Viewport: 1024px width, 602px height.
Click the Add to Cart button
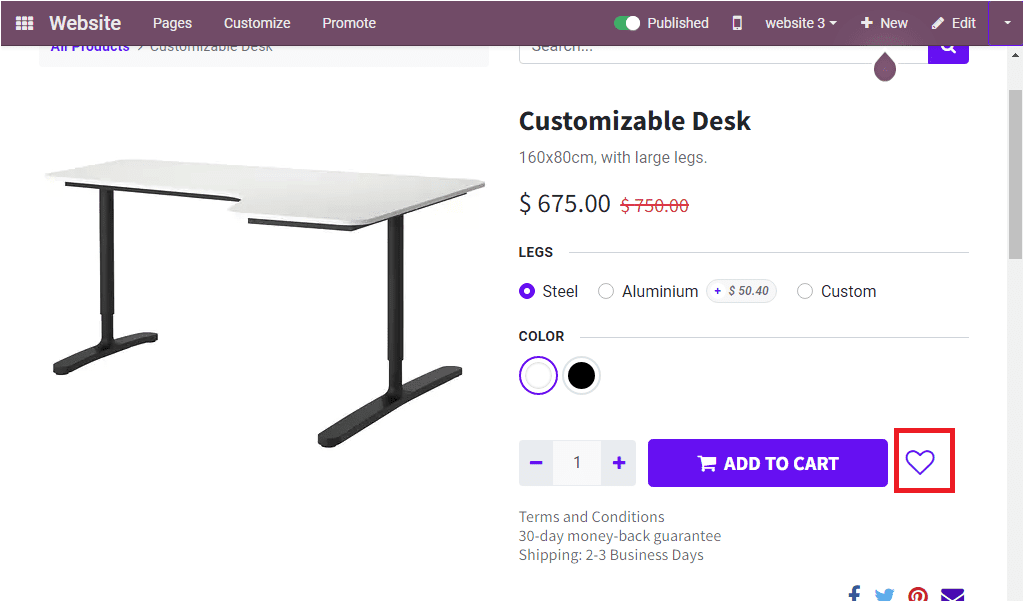click(767, 463)
